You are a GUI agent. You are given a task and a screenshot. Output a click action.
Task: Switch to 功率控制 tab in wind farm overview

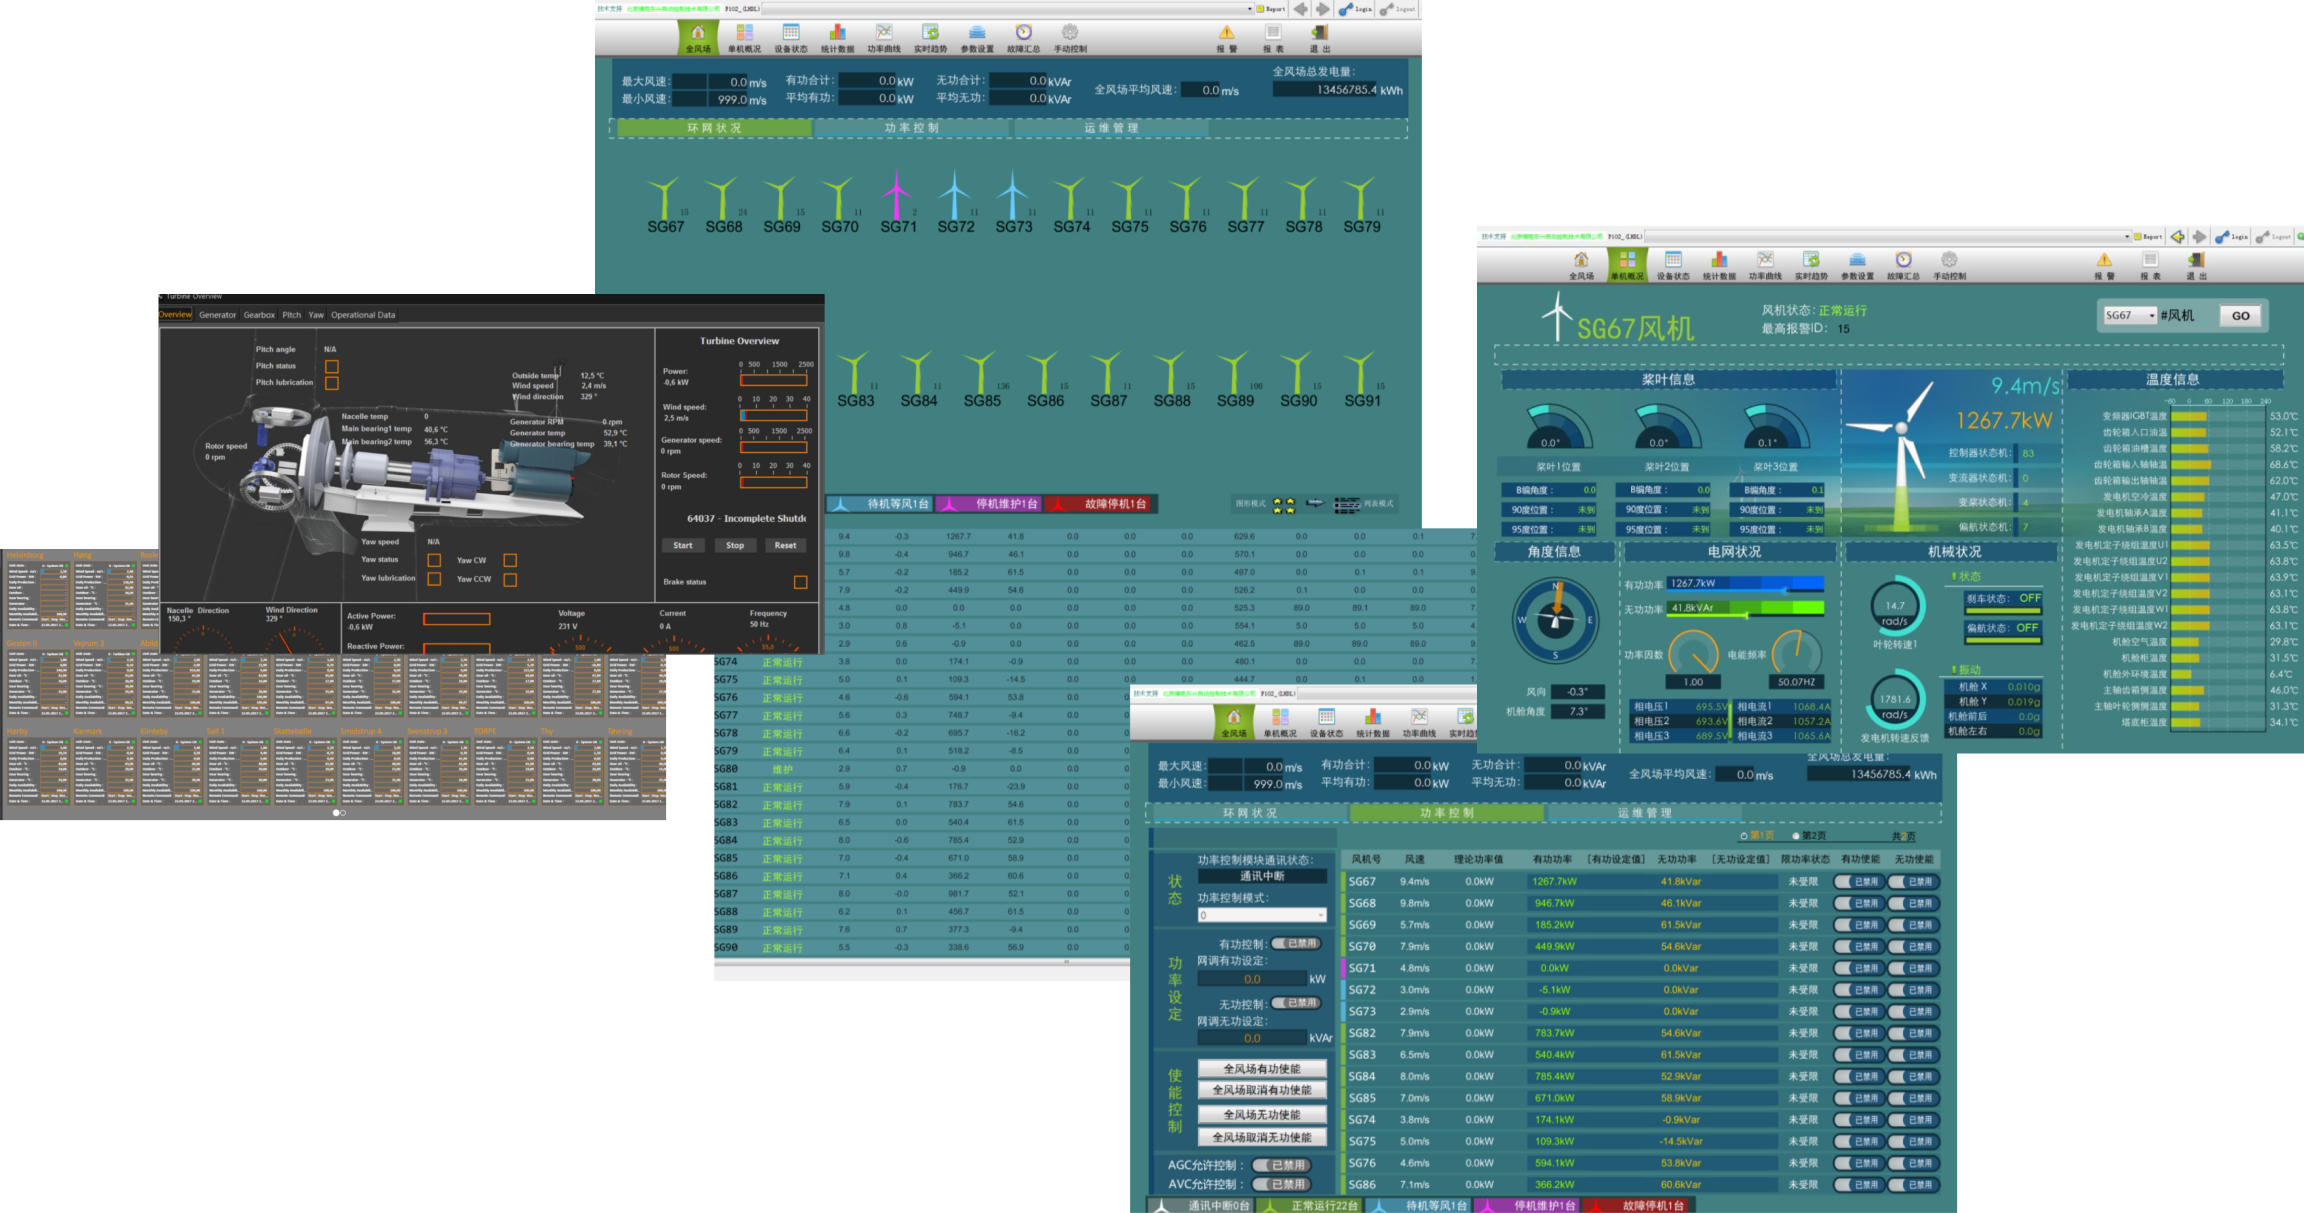(912, 128)
